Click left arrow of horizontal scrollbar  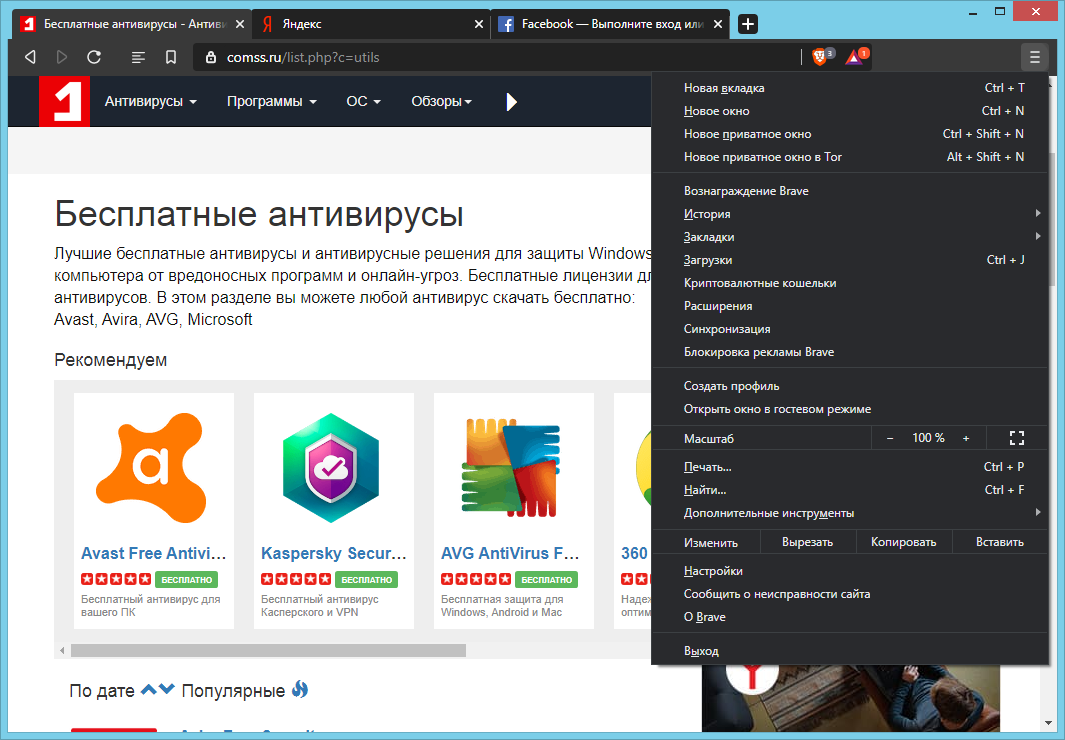(x=62, y=650)
